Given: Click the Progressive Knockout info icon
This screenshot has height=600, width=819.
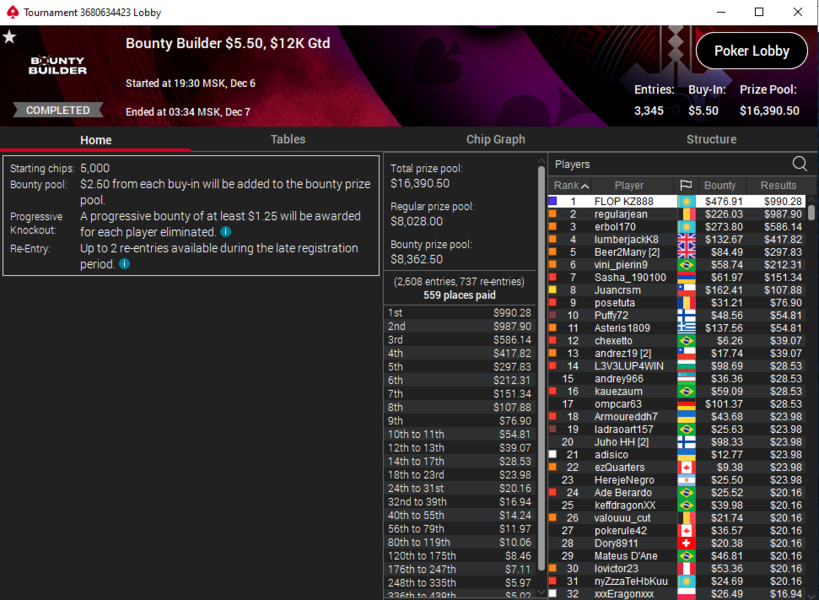Looking at the screenshot, I should (x=225, y=232).
